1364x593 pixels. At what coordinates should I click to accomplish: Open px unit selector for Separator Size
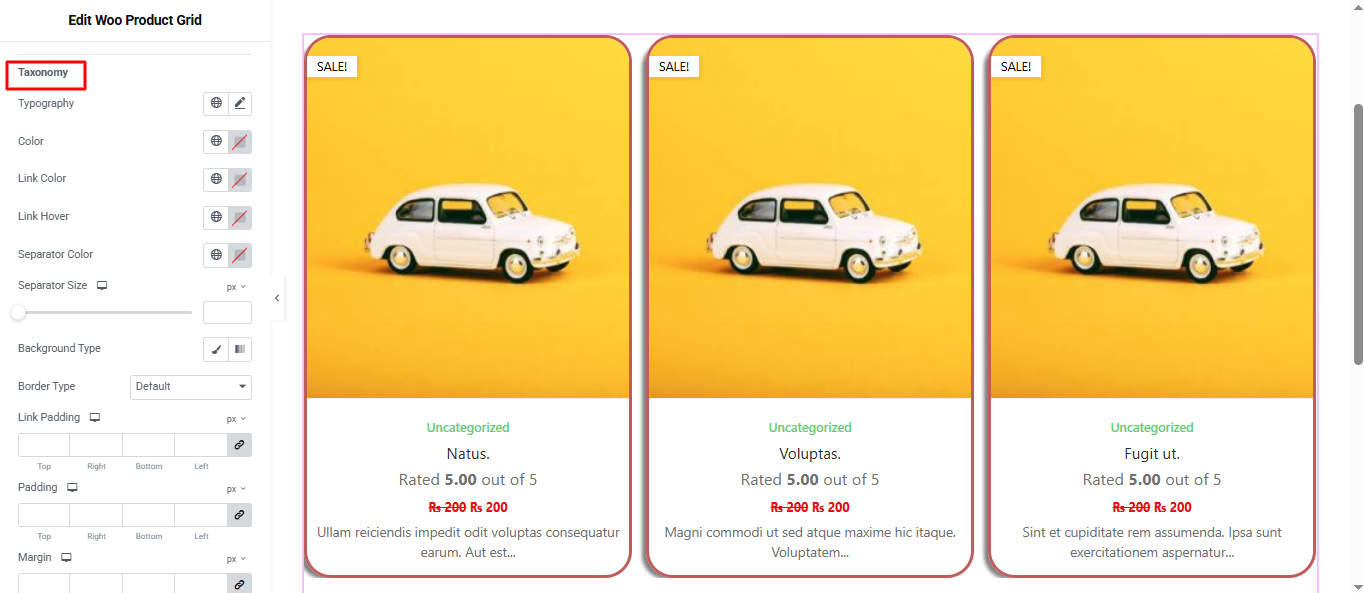(x=236, y=287)
